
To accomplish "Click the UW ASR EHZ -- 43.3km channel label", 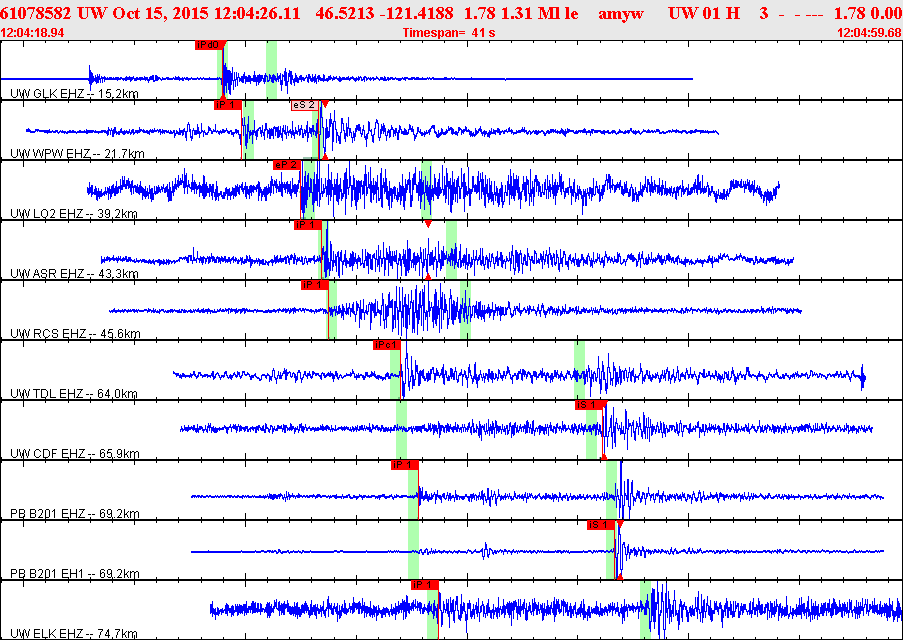I will (x=75, y=273).
